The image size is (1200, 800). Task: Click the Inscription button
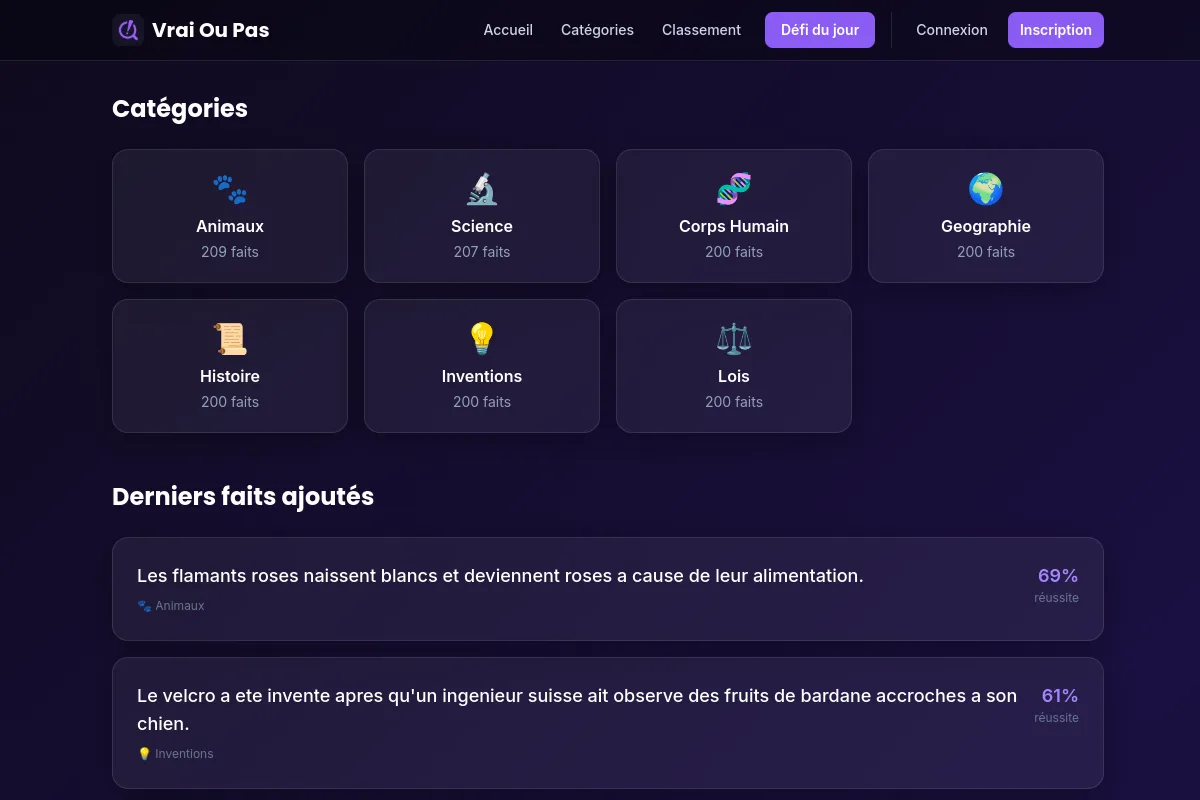(x=1056, y=30)
